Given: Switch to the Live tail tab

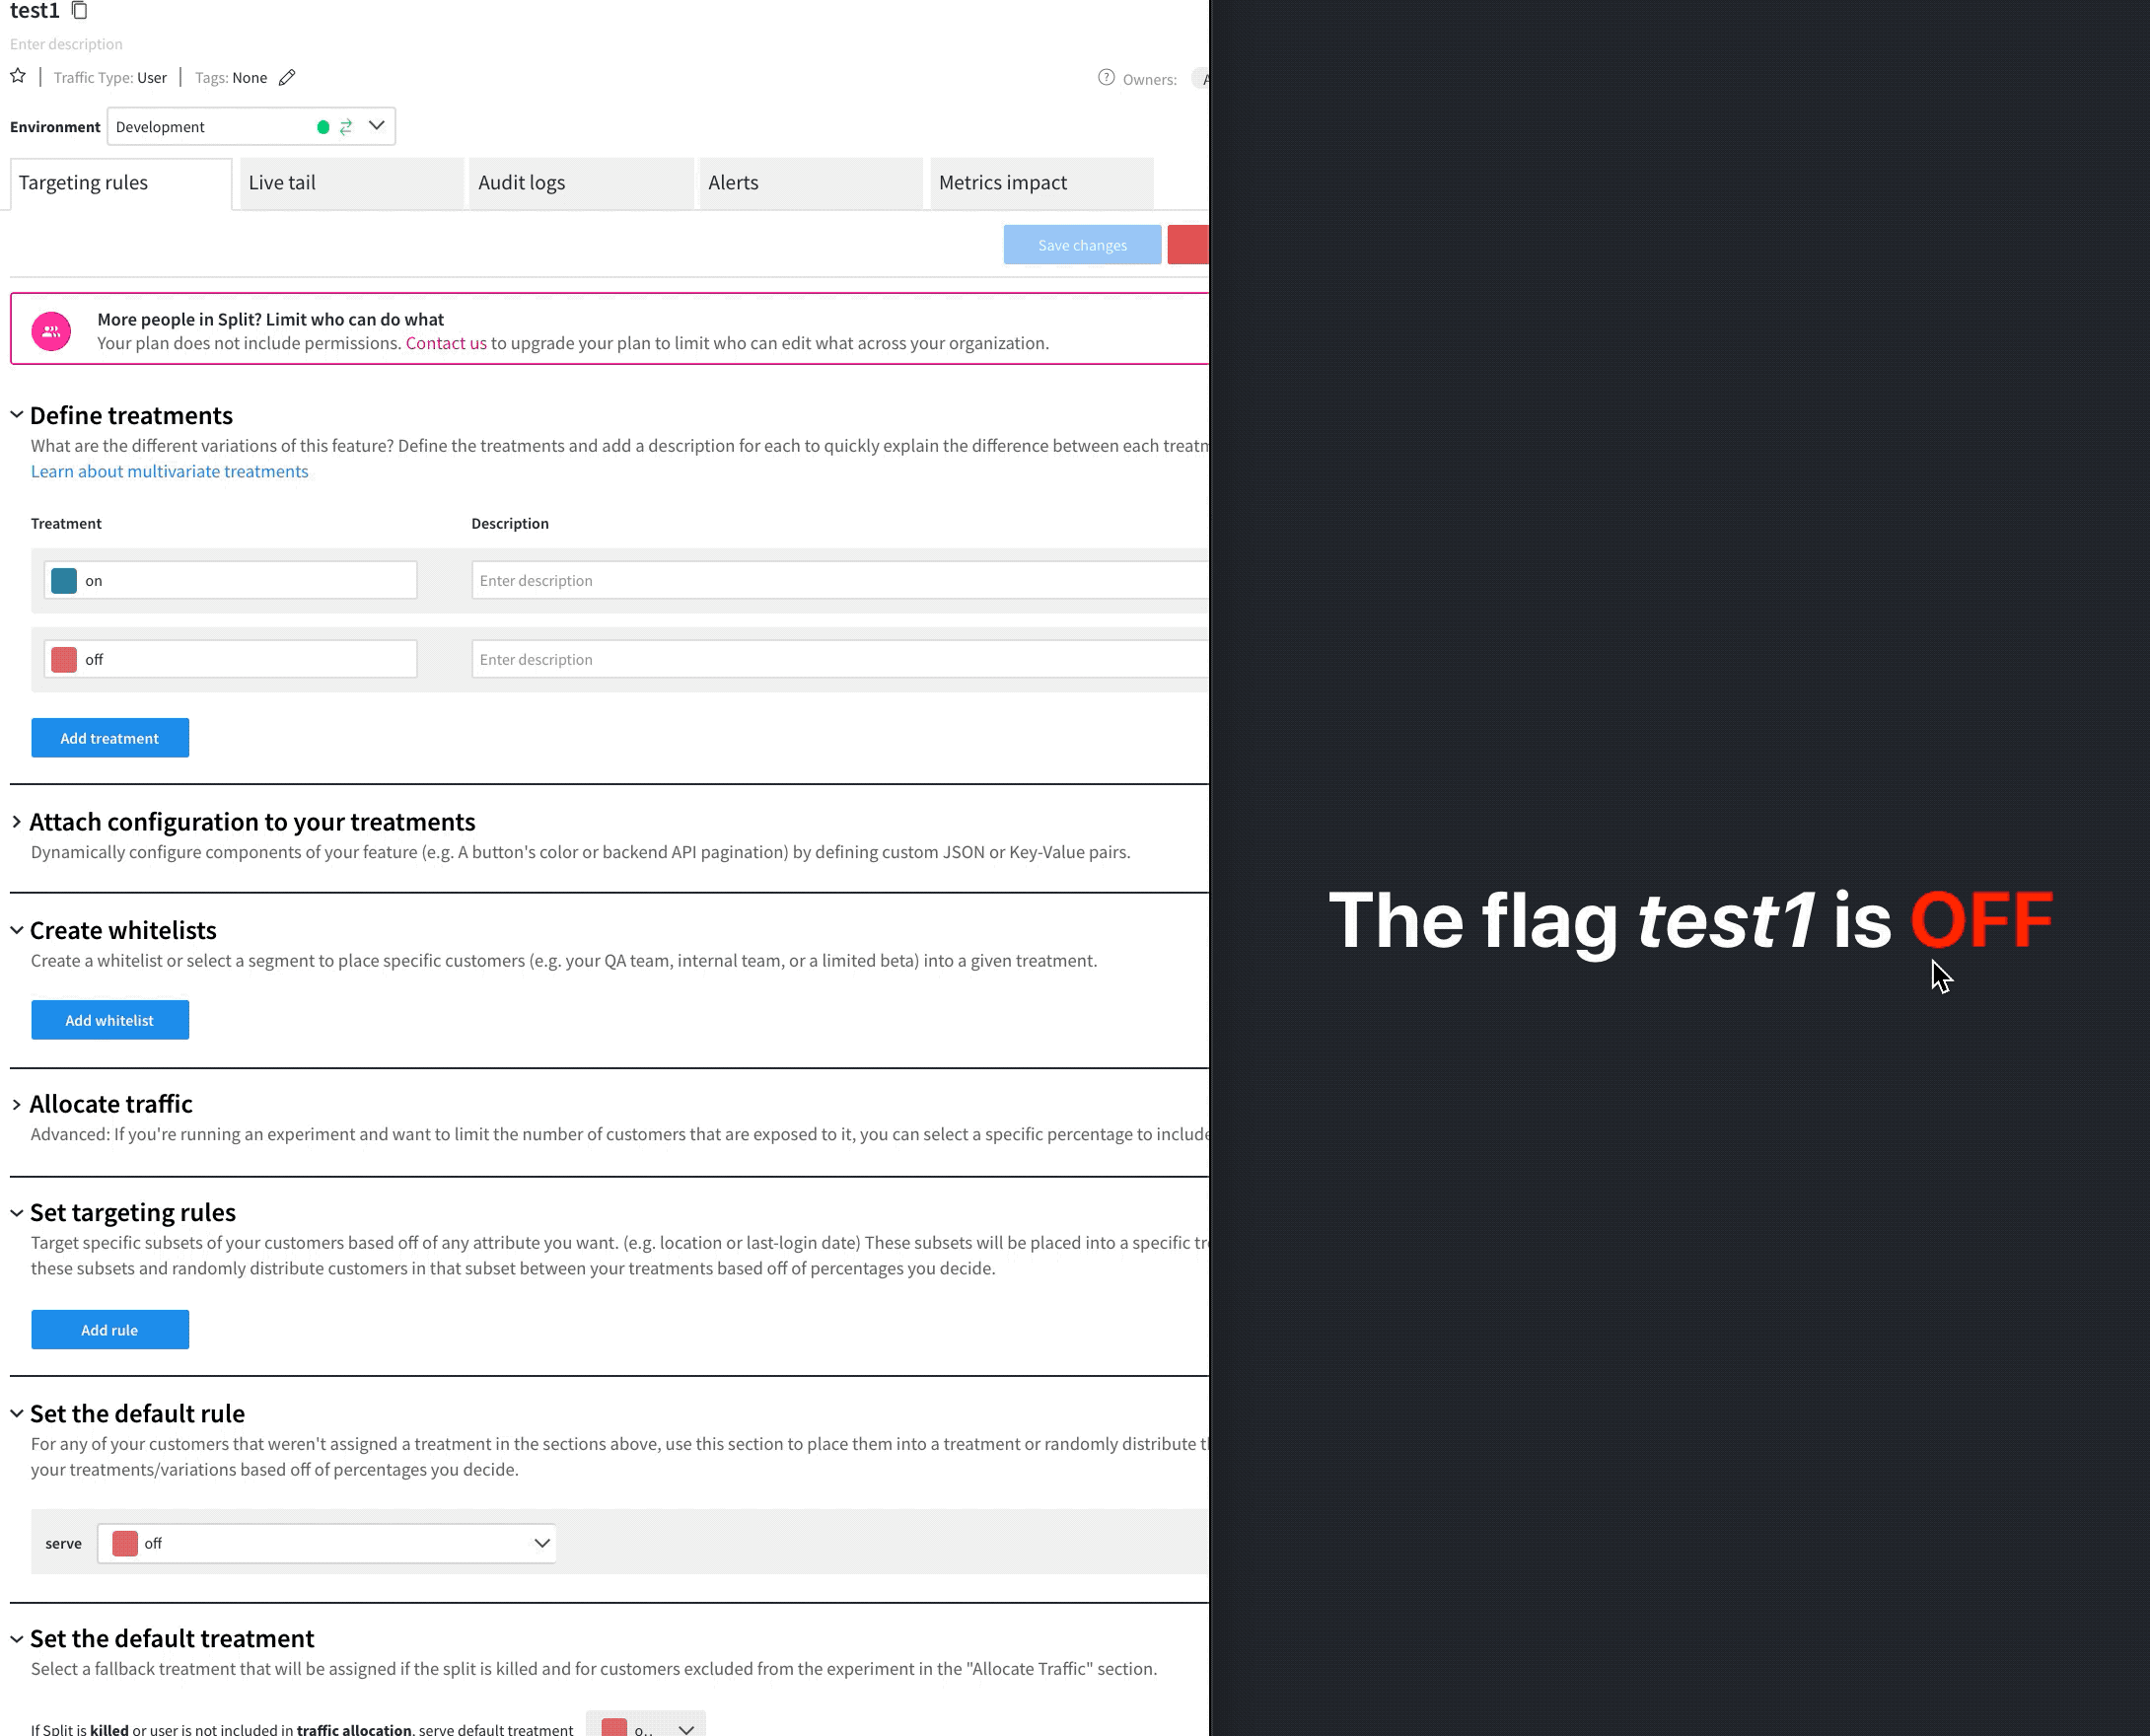Looking at the screenshot, I should pyautogui.click(x=351, y=183).
